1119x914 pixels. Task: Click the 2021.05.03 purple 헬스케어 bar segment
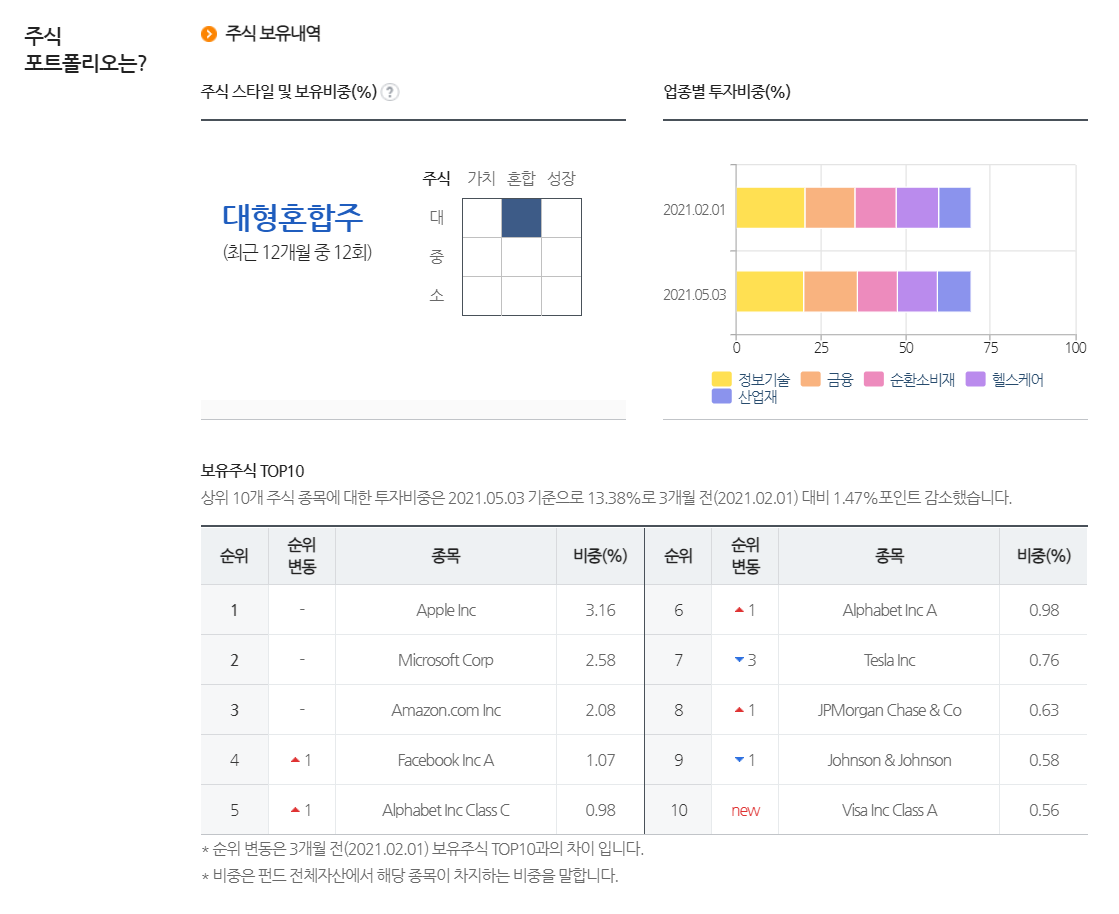917,292
